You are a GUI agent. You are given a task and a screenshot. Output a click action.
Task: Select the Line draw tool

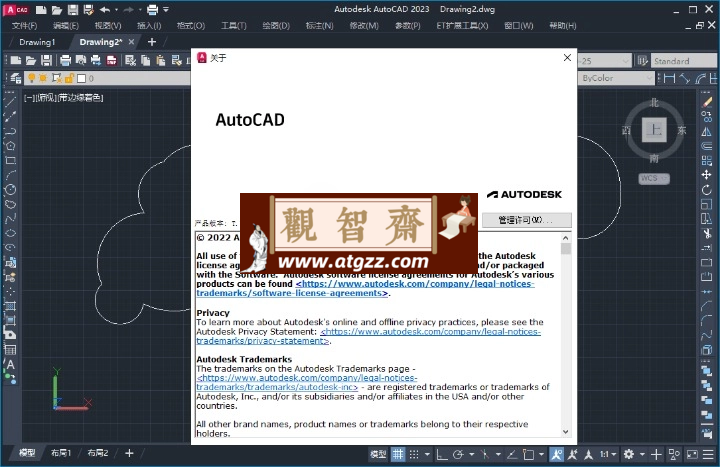10,101
